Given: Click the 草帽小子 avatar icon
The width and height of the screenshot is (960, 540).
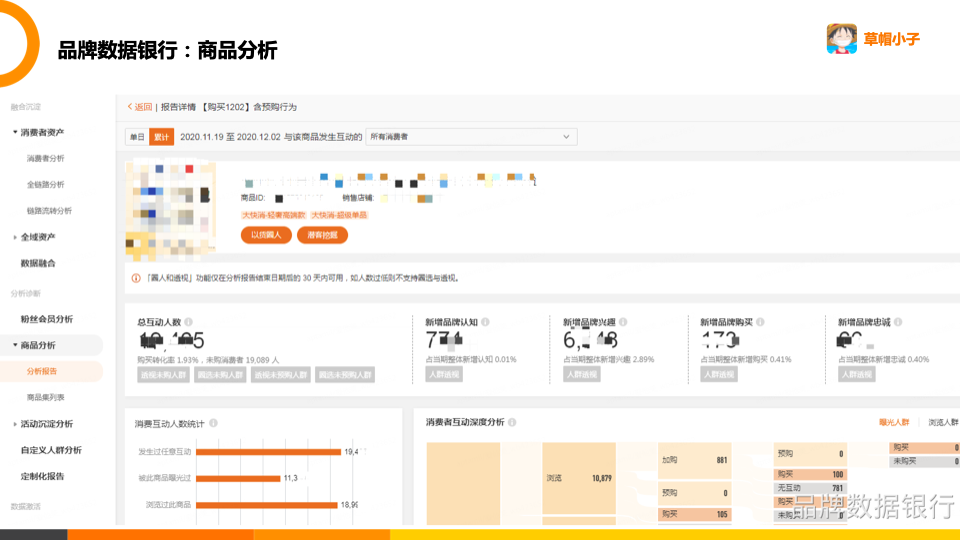Looking at the screenshot, I should click(x=842, y=39).
